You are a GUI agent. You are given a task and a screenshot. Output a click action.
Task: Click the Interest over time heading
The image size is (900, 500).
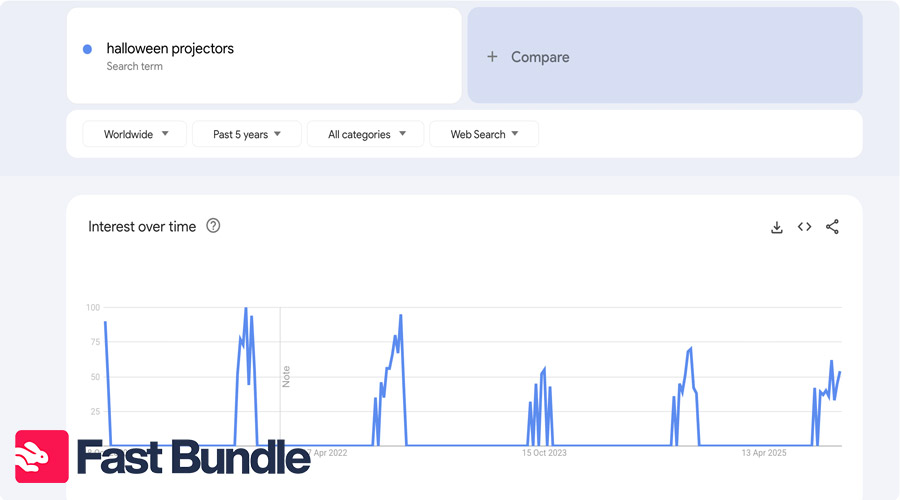pos(142,227)
